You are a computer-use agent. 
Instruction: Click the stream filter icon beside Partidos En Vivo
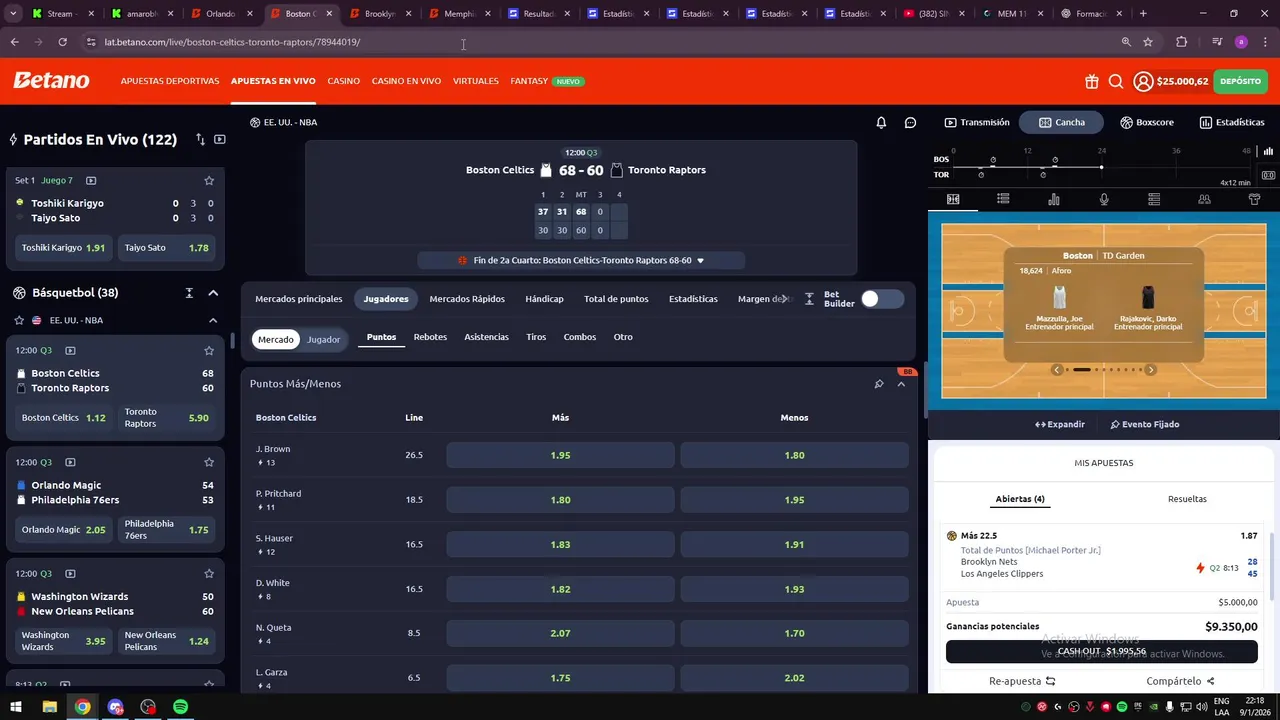click(x=220, y=139)
